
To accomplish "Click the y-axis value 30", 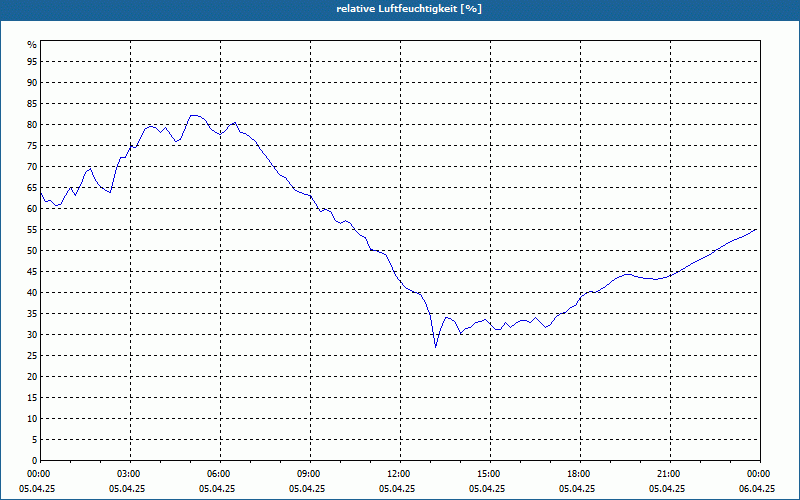I will pyautogui.click(x=32, y=335).
